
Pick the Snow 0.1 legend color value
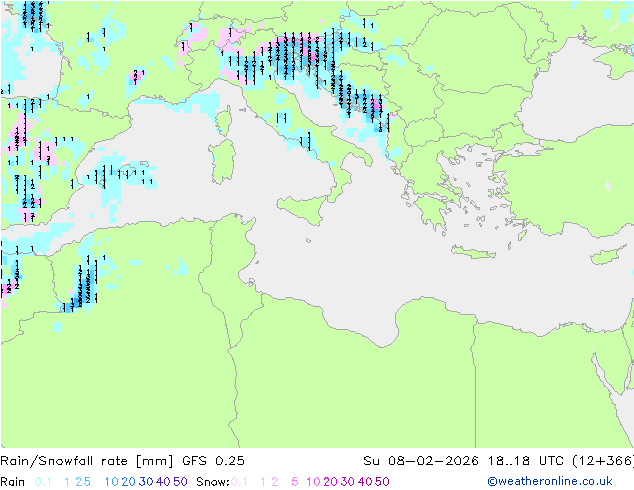[x=239, y=482]
